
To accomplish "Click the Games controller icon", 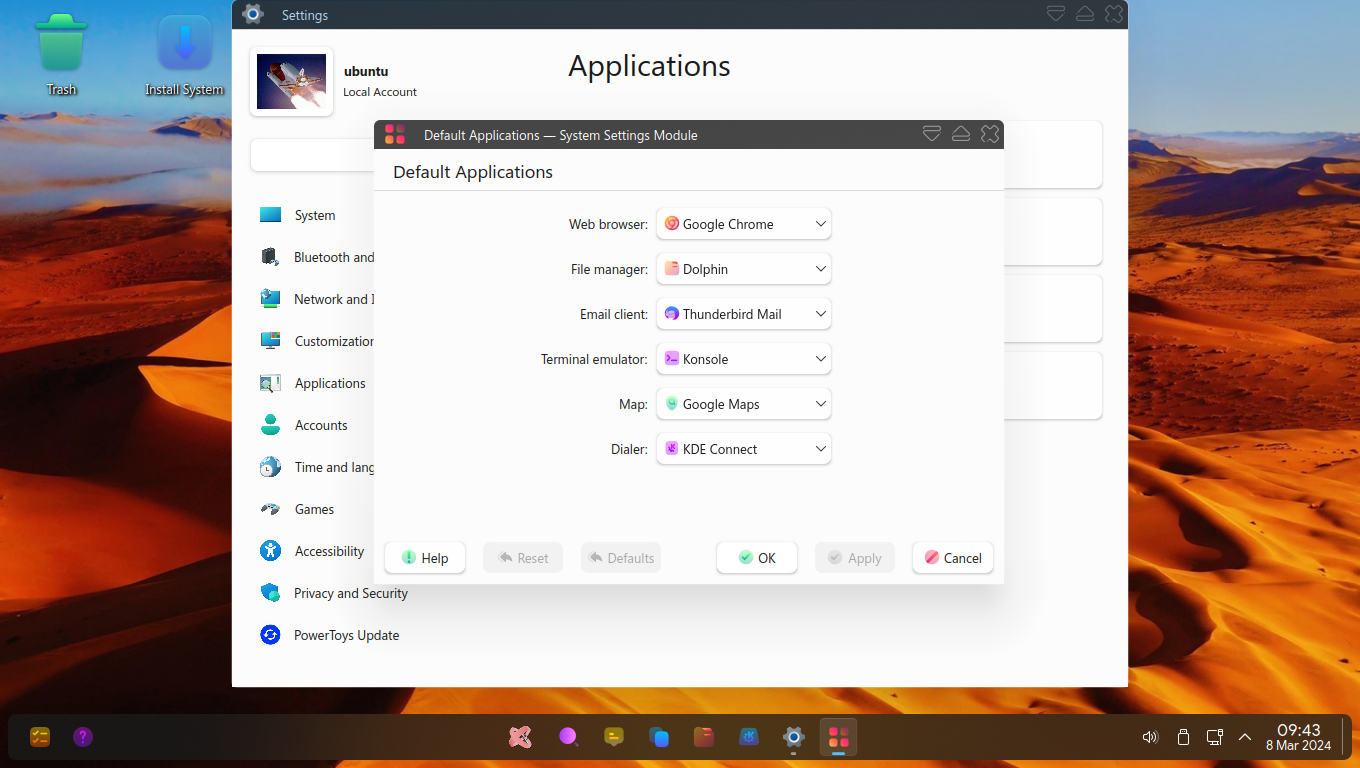I will [x=270, y=509].
